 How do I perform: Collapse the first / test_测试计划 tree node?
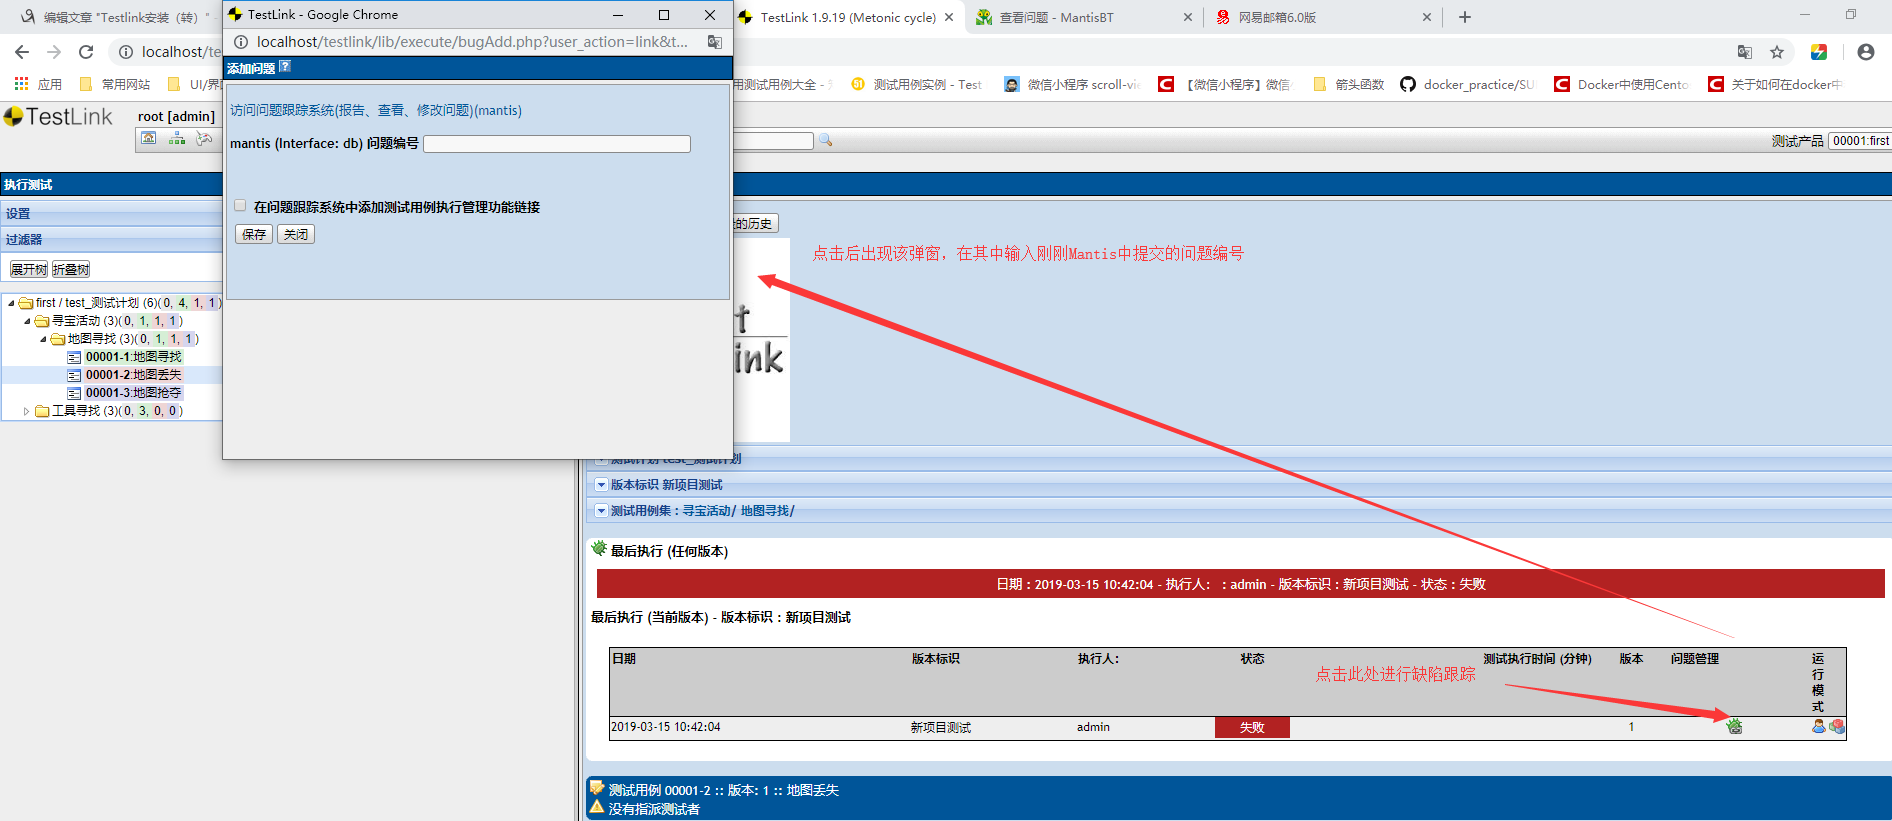point(11,303)
